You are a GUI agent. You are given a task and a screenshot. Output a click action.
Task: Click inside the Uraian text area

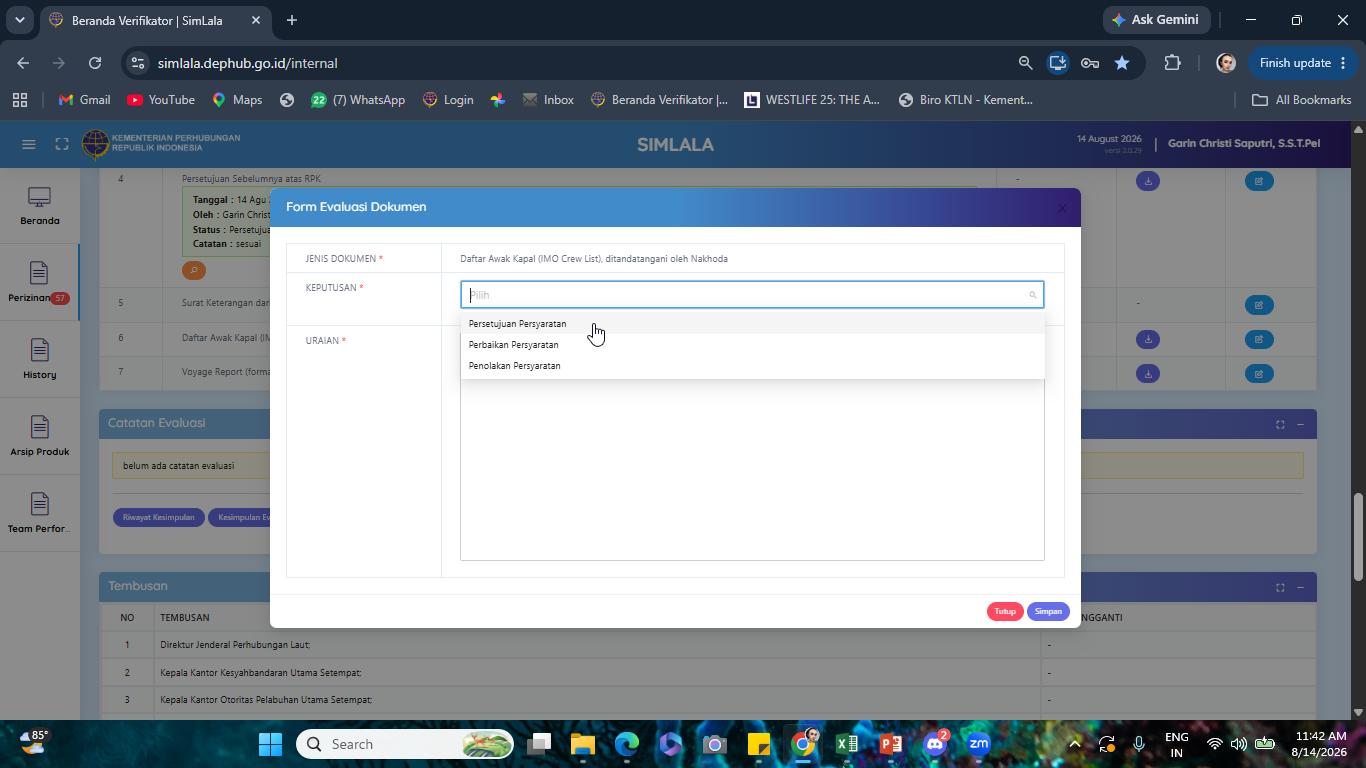(x=752, y=470)
